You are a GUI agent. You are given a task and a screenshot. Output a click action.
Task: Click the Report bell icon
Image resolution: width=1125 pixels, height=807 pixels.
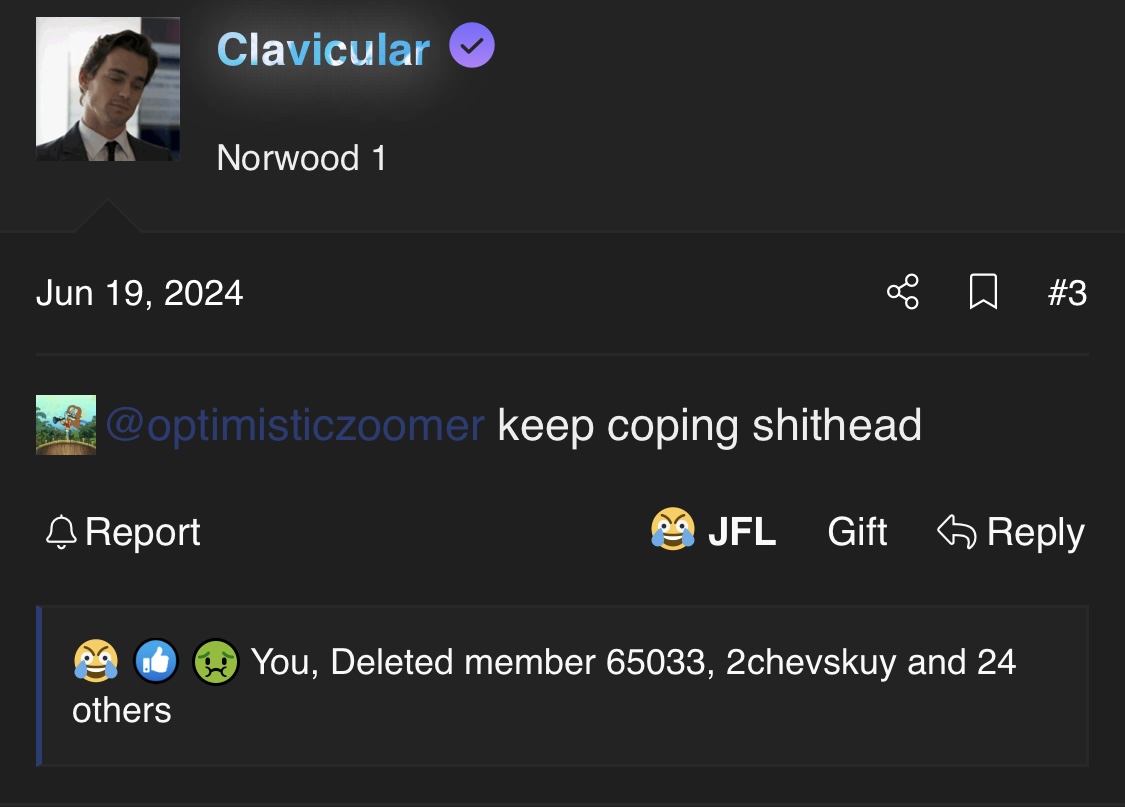pos(61,532)
